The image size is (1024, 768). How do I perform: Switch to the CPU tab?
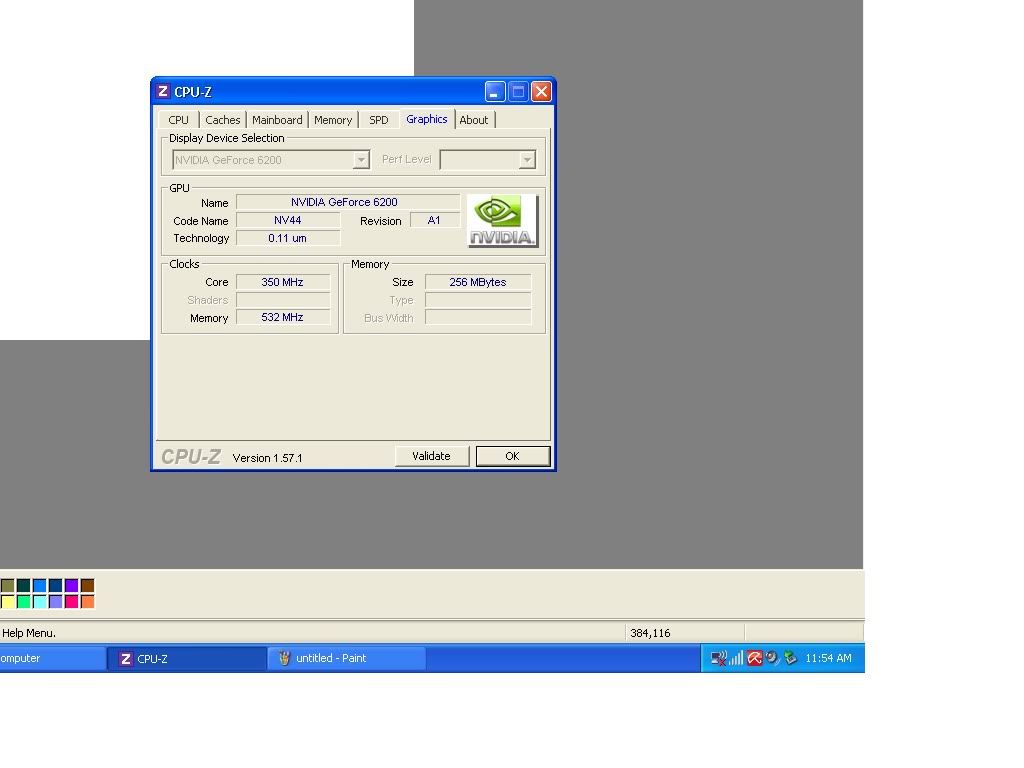coord(178,120)
